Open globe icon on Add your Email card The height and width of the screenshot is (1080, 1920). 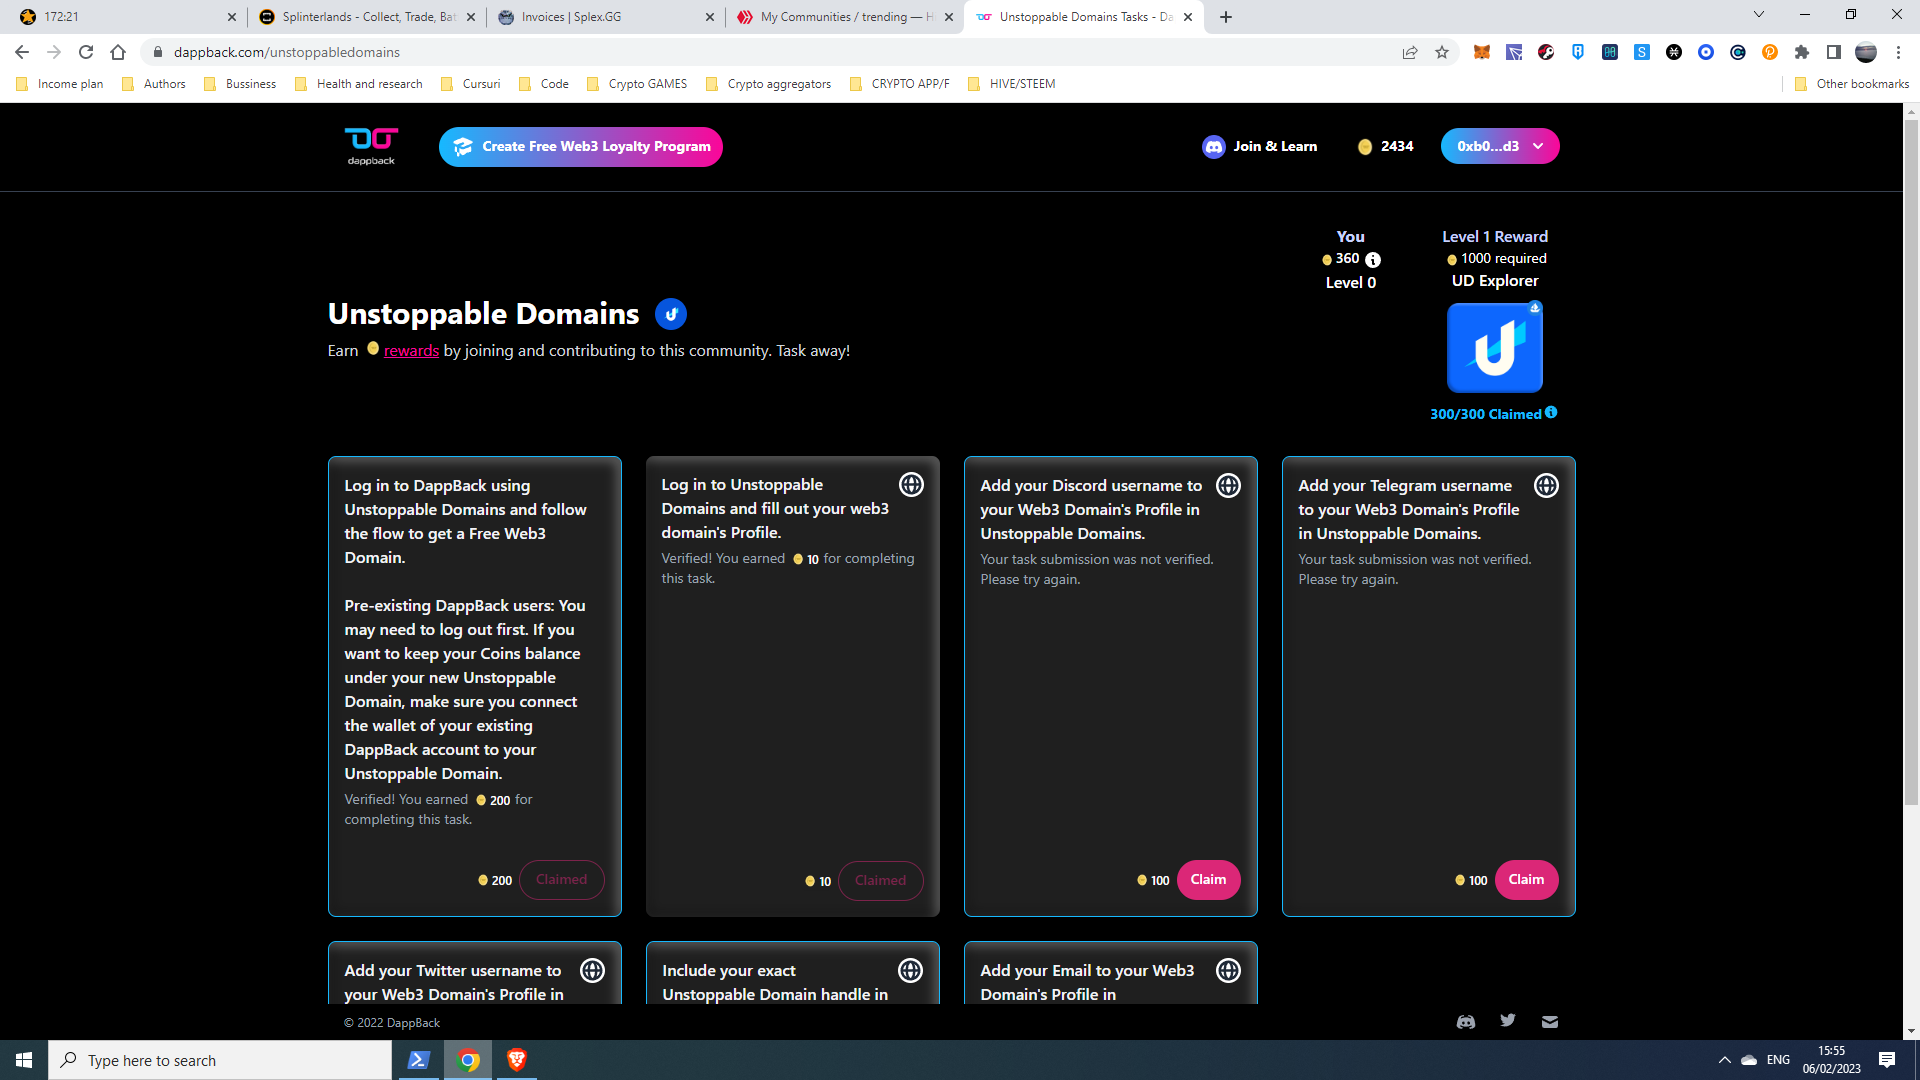tap(1228, 971)
